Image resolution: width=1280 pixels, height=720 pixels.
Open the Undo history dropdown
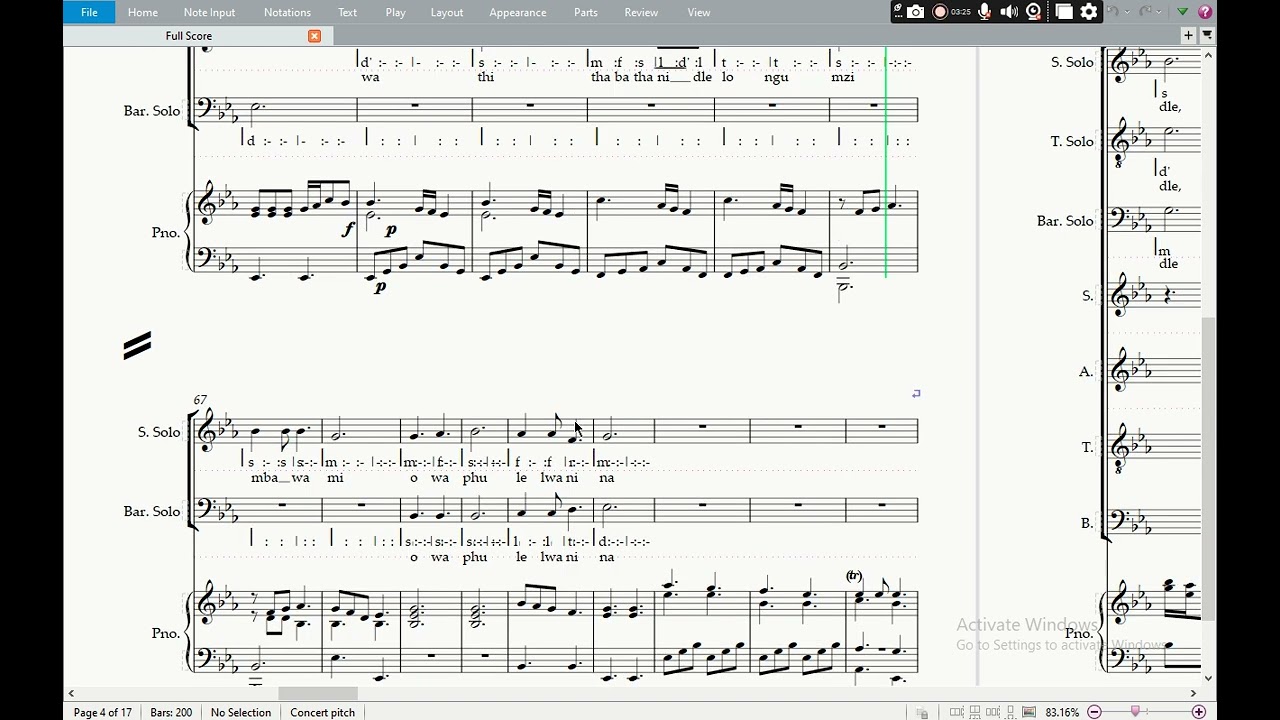point(1127,12)
